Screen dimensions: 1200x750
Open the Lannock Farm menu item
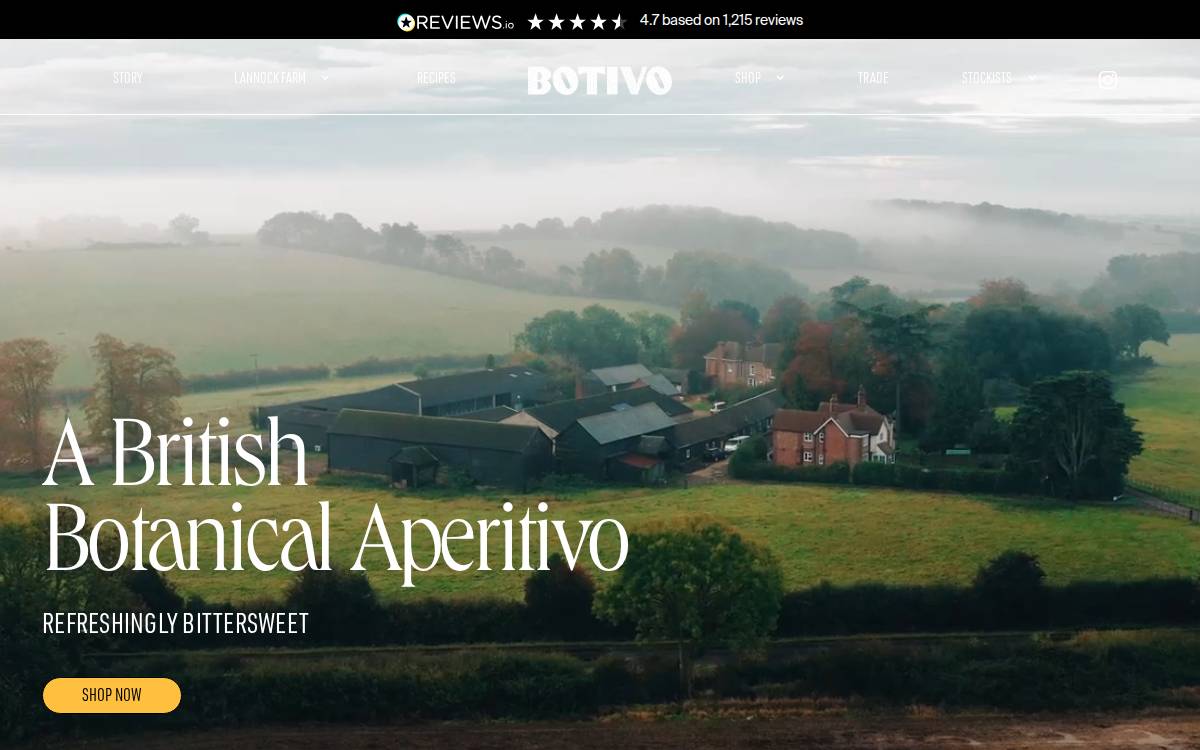[x=270, y=78]
